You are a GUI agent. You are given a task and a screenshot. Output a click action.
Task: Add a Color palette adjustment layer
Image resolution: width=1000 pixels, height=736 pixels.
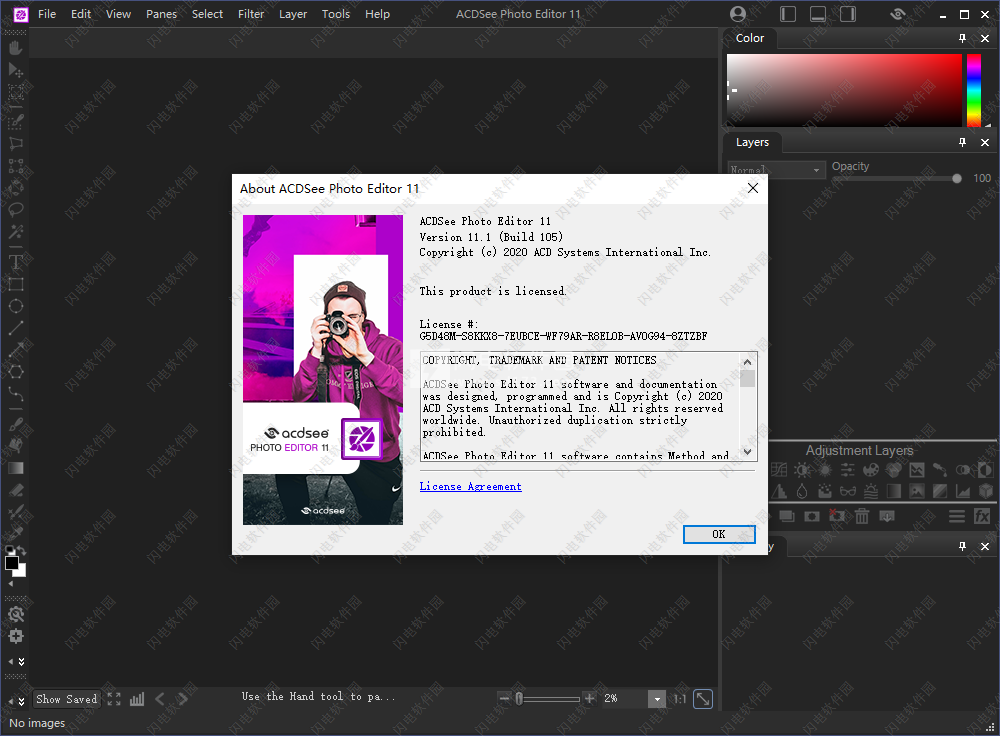tap(871, 471)
